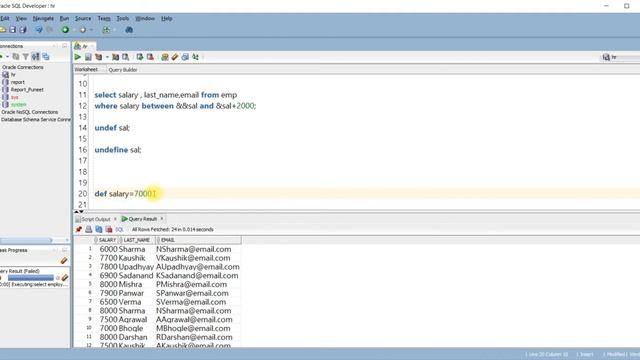Click the Autotrace icon
The height and width of the screenshot is (360, 640).
point(116,57)
